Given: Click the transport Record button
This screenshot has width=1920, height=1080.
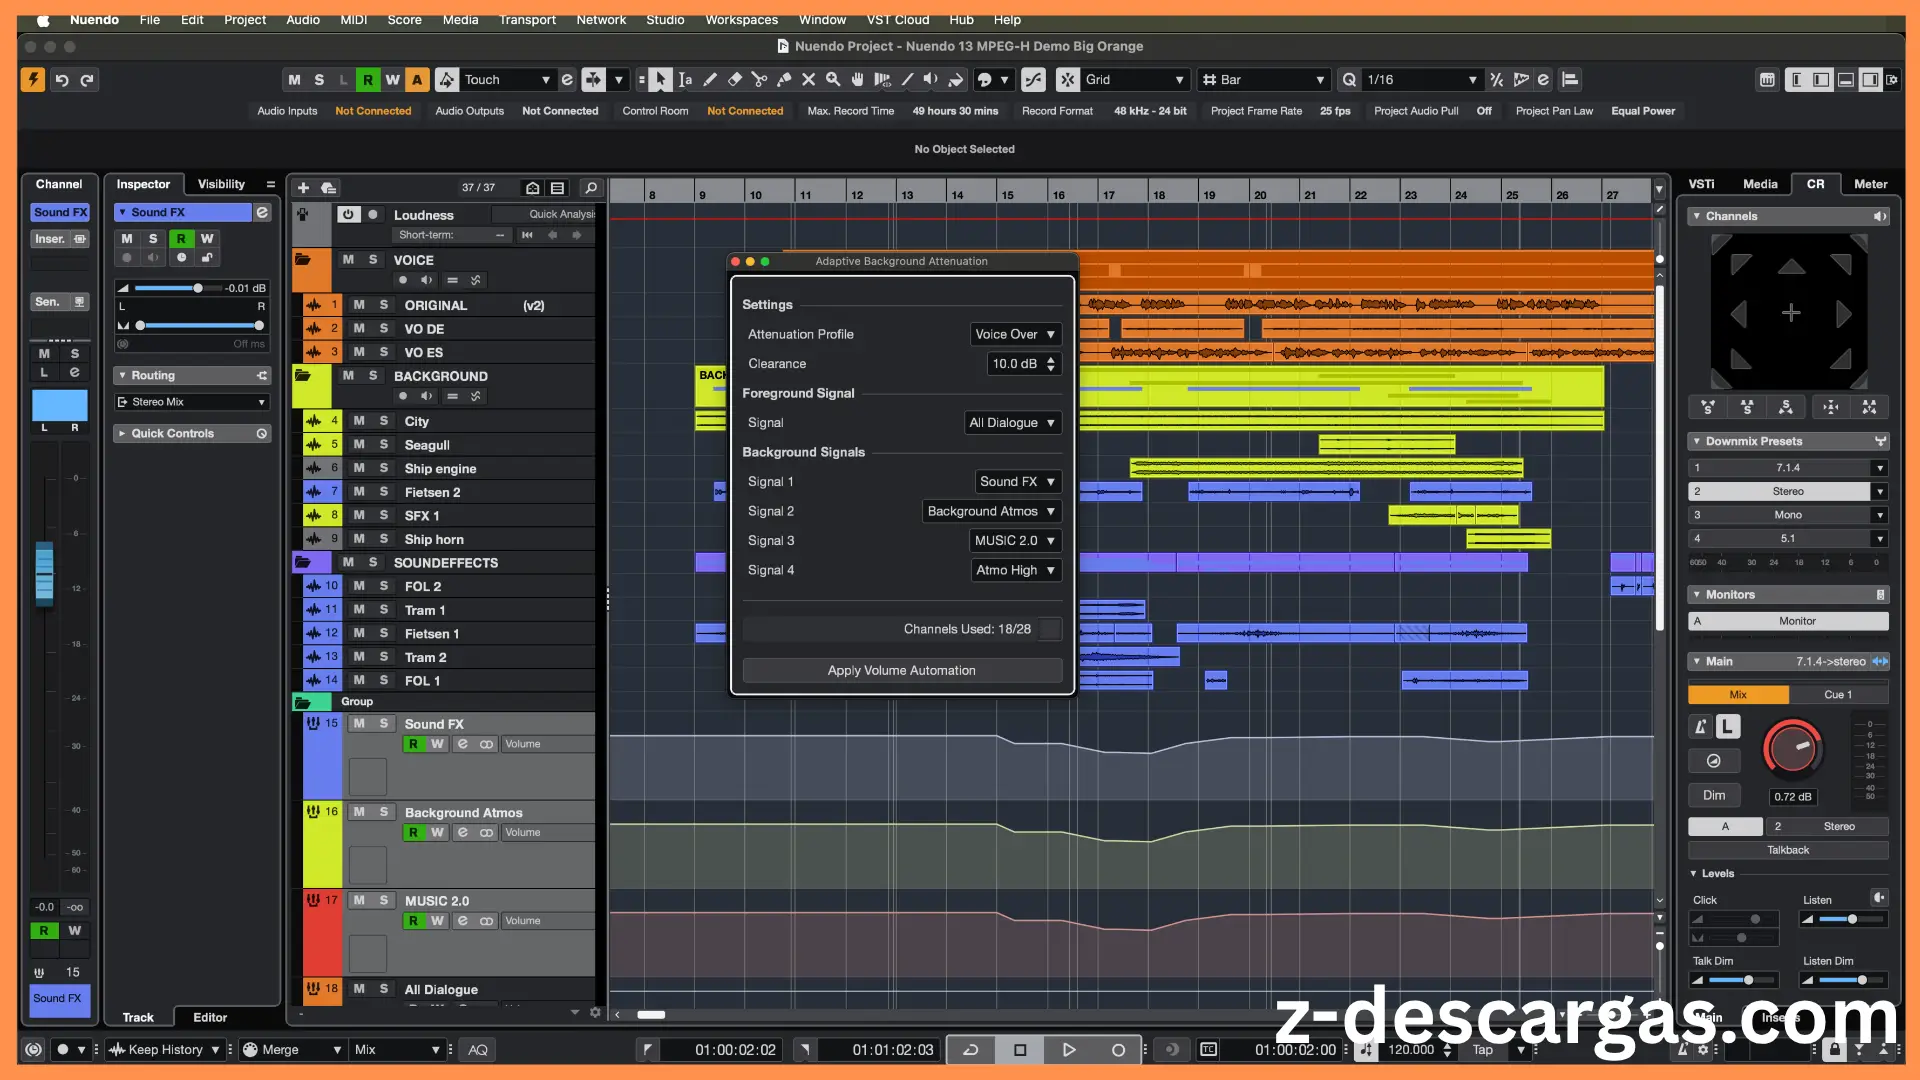Looking at the screenshot, I should (1118, 1050).
